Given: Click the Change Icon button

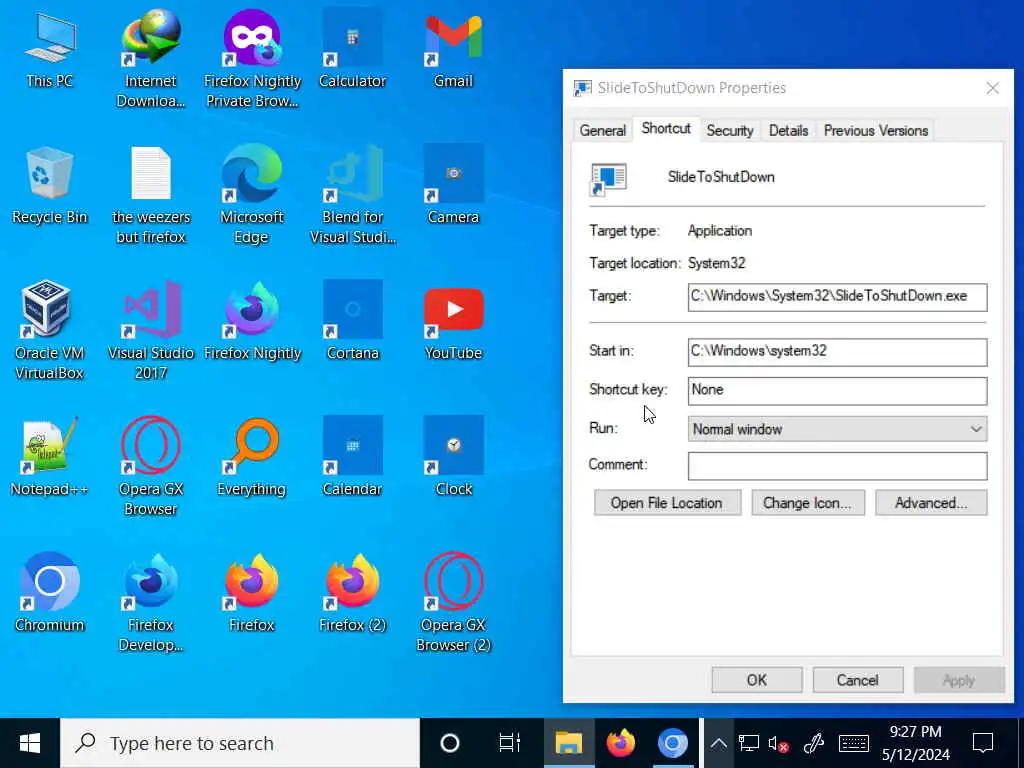Looking at the screenshot, I should click(x=807, y=503).
